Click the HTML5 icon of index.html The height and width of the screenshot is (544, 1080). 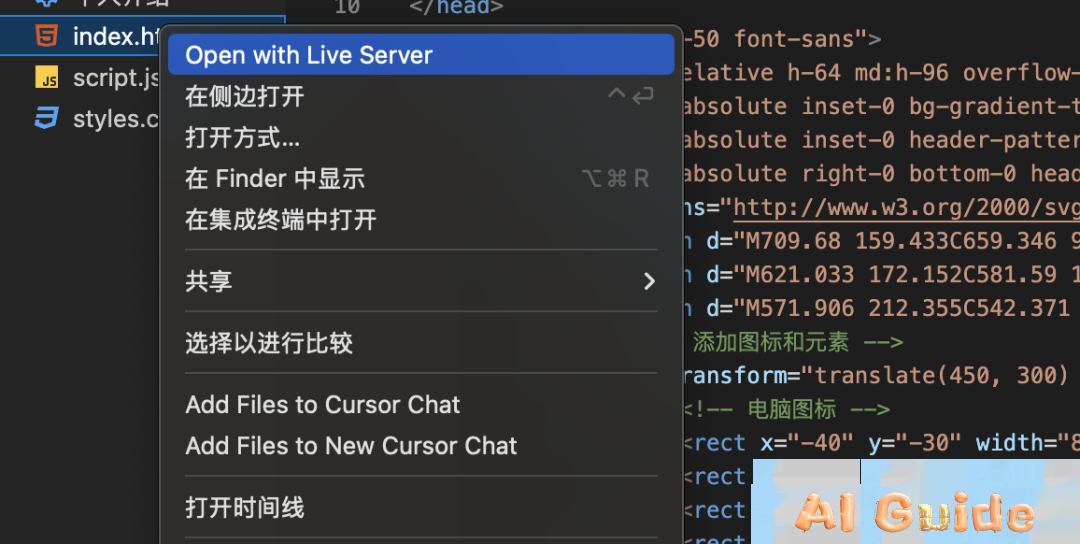[47, 36]
